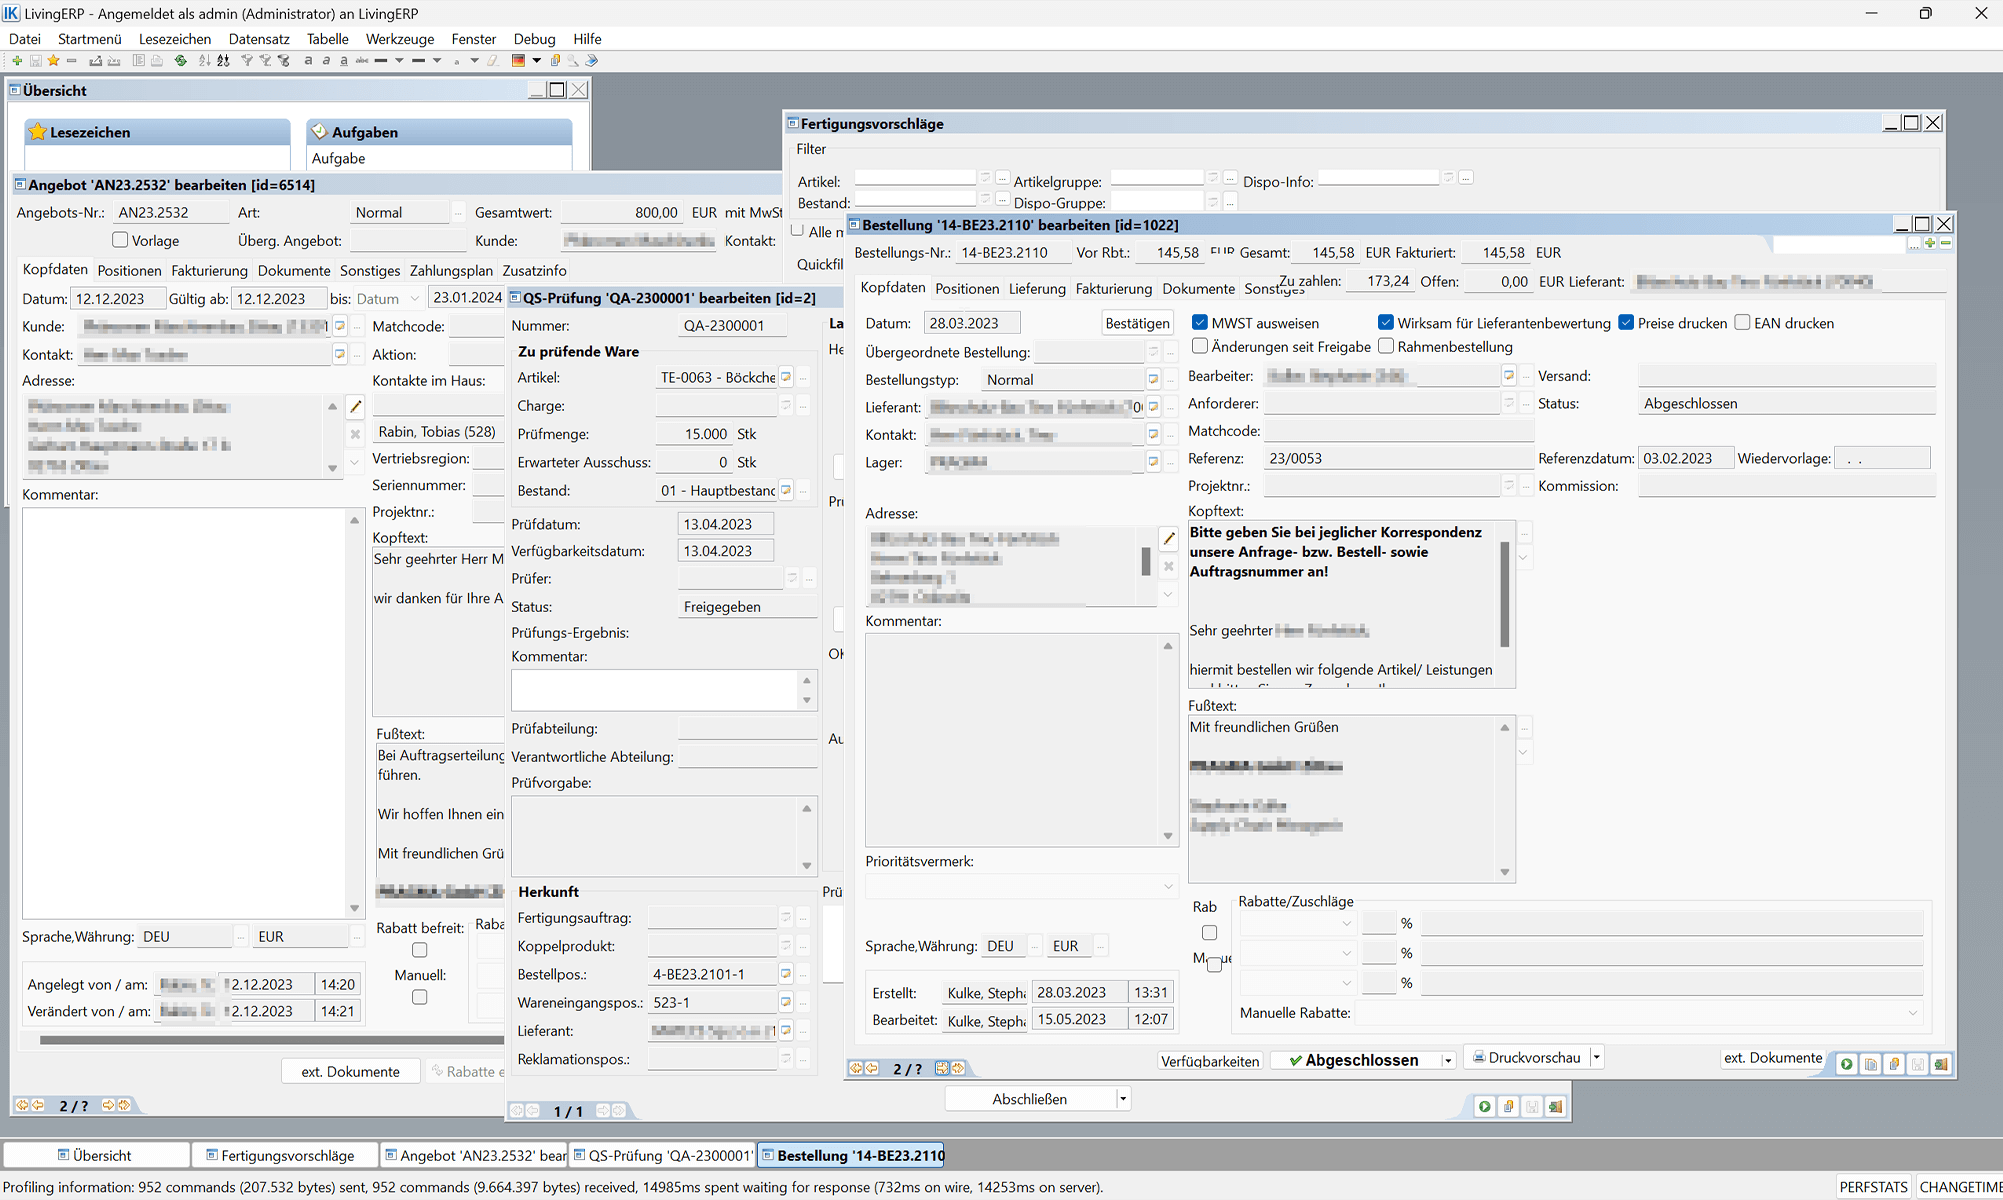Check the Manuell checkbox in Angebot

pyautogui.click(x=420, y=997)
